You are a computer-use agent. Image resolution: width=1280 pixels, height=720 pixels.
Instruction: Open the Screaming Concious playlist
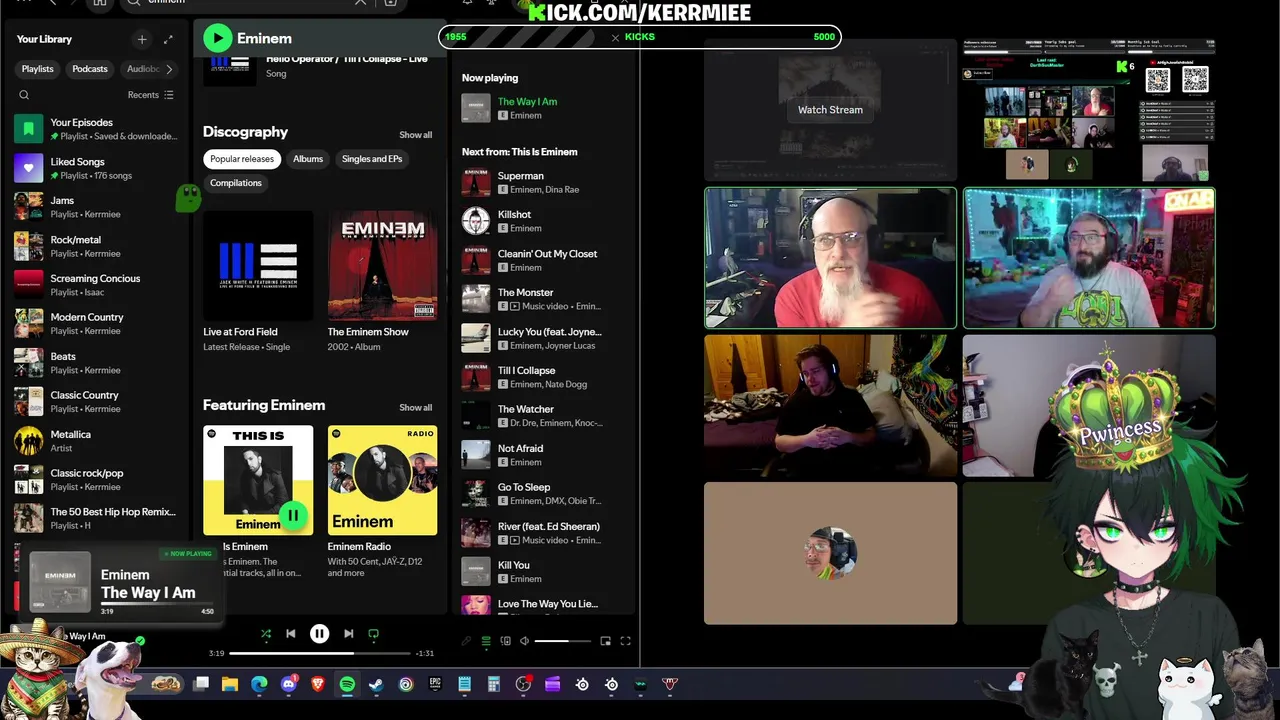95,285
